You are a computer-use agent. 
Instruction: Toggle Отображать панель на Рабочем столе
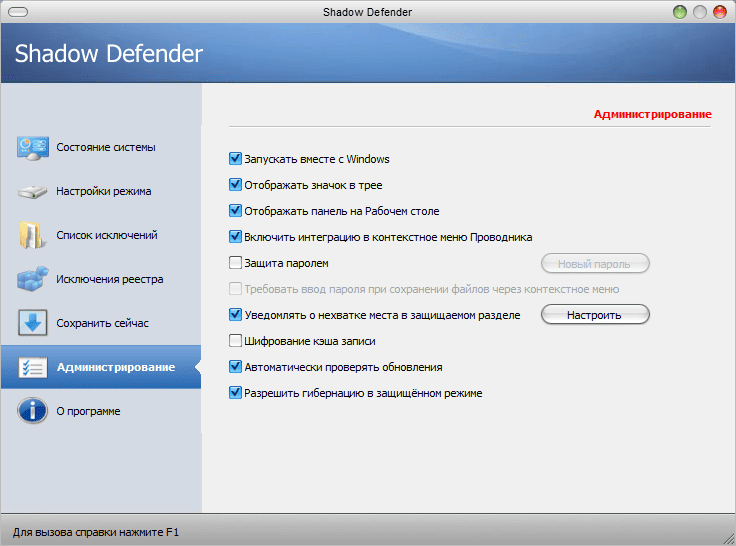235,211
